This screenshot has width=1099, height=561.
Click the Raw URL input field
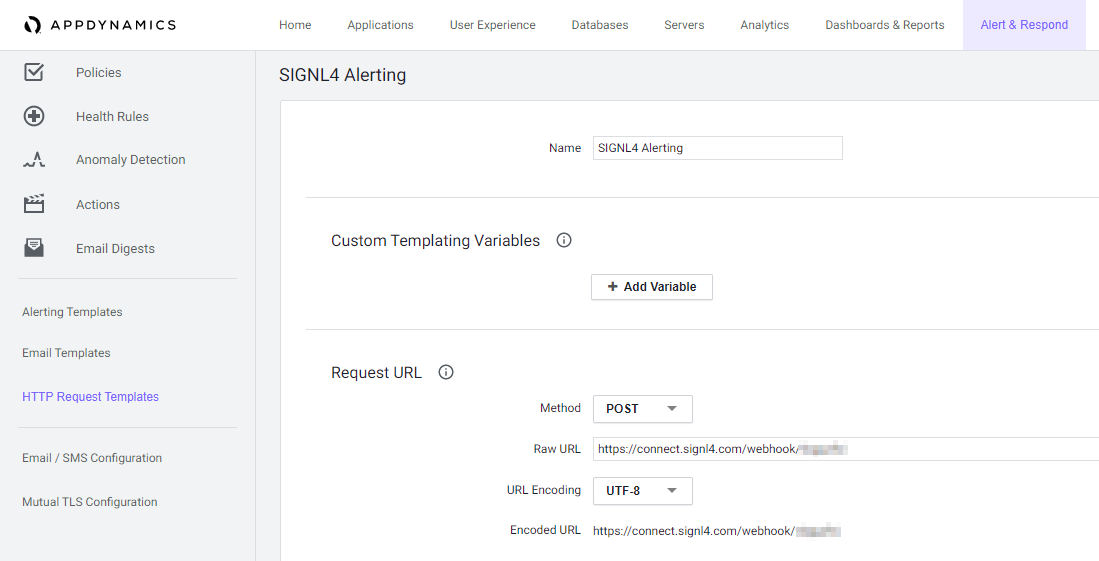[x=846, y=449]
